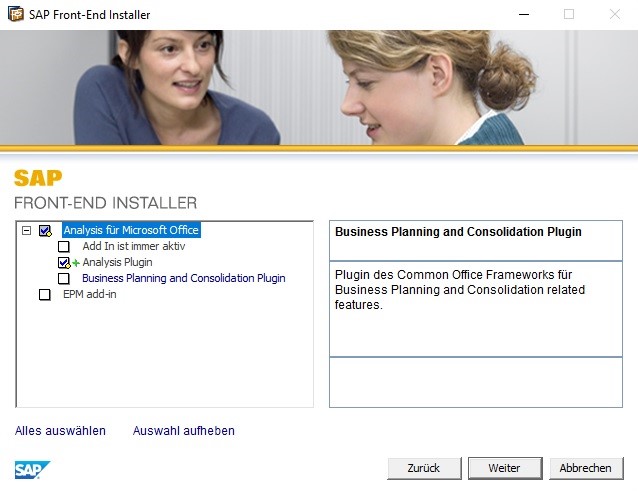Viewport: 638px width, 491px height.
Task: Cancel setup with the Abbrechen button
Action: click(586, 468)
